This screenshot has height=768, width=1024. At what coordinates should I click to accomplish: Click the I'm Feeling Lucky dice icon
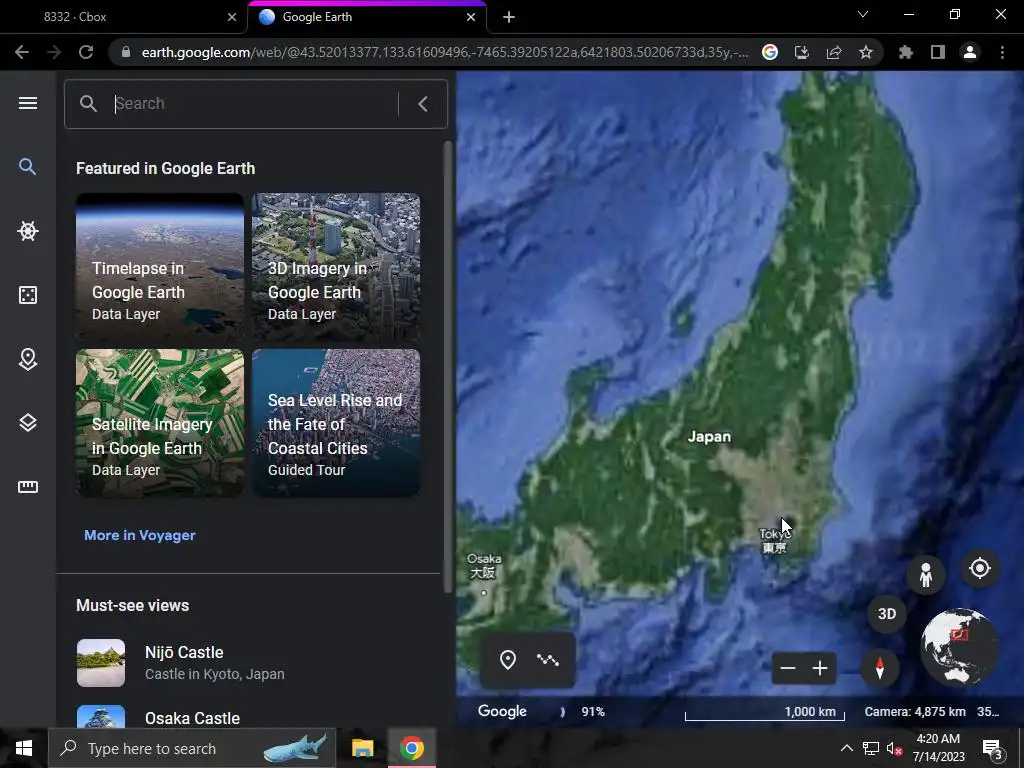click(x=27, y=295)
